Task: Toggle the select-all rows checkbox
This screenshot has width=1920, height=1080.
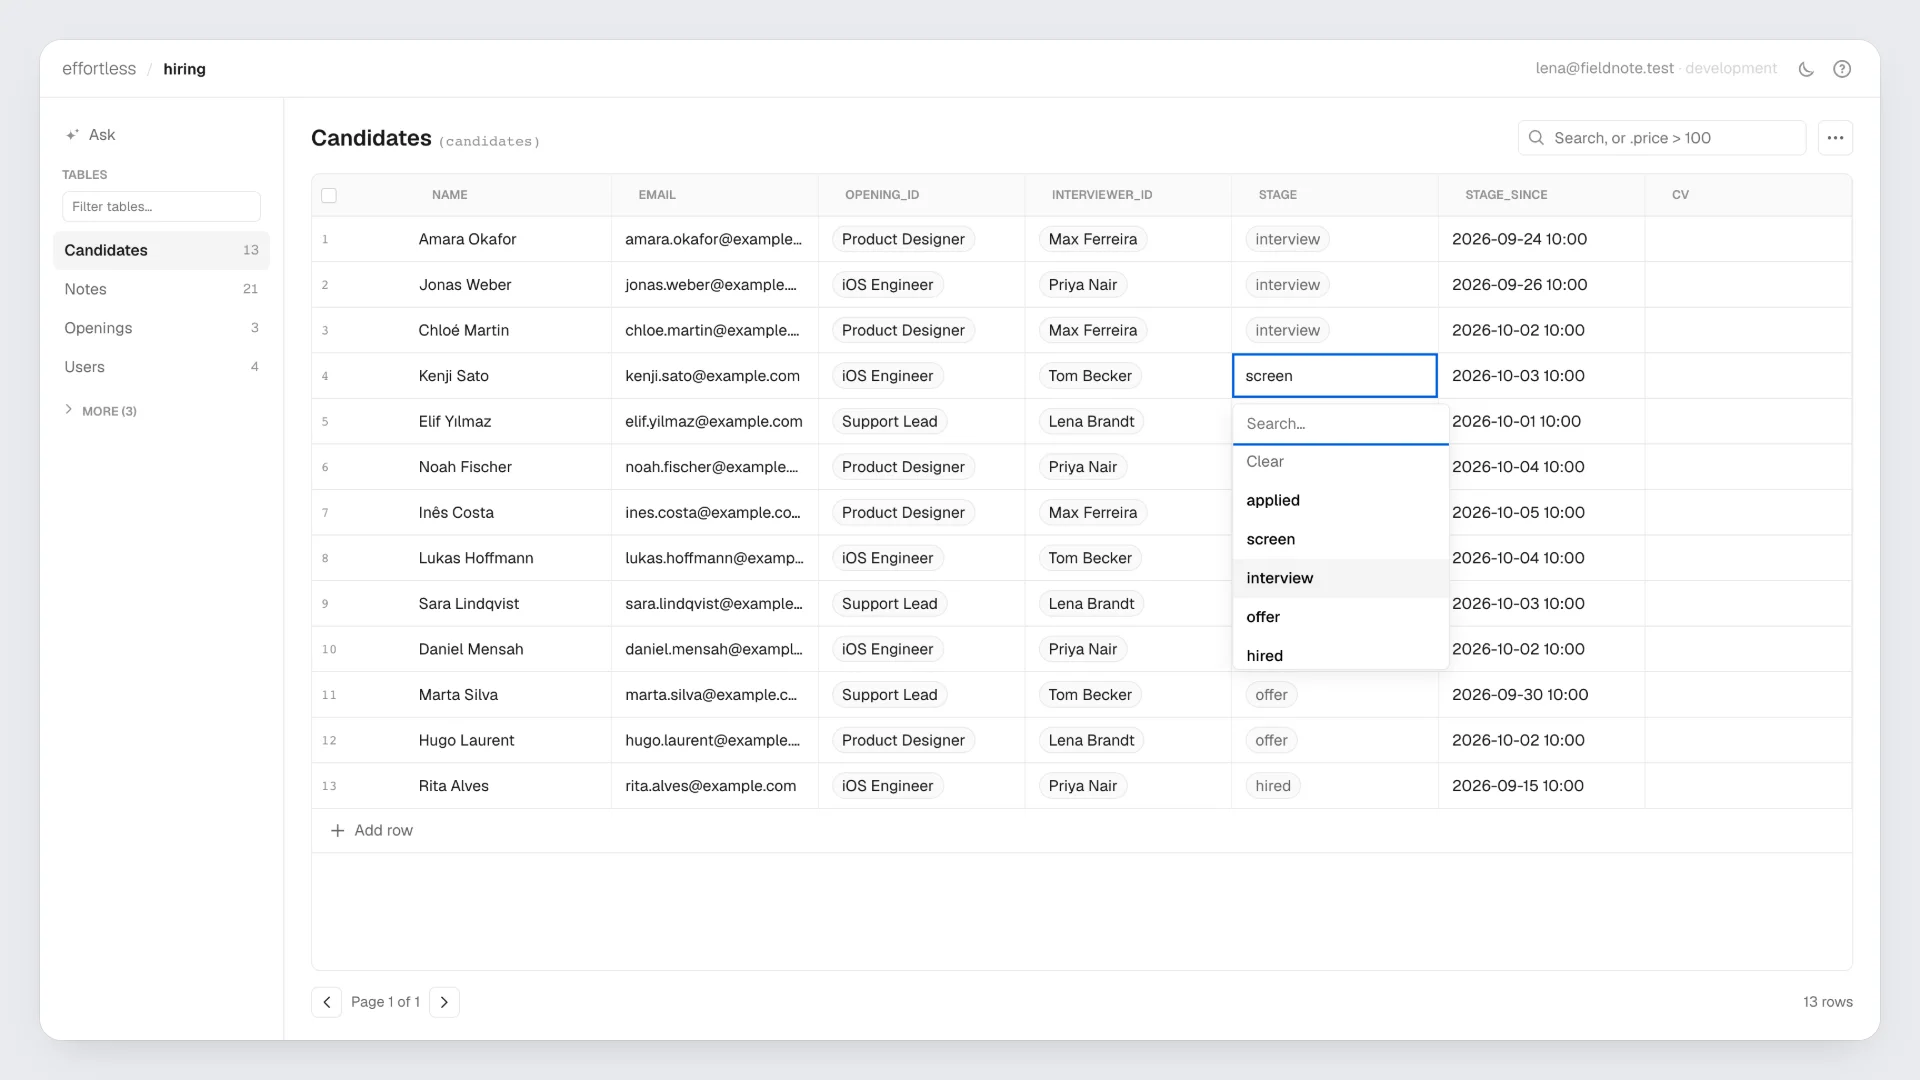Action: tap(329, 195)
